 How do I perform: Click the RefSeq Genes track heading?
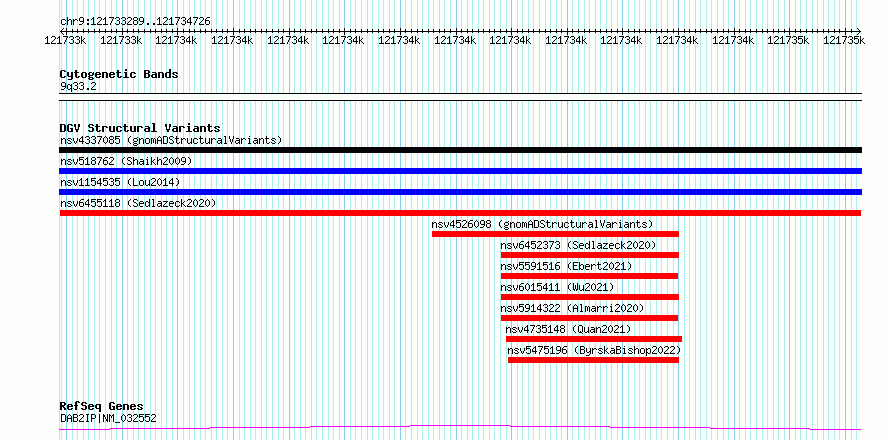(x=101, y=406)
